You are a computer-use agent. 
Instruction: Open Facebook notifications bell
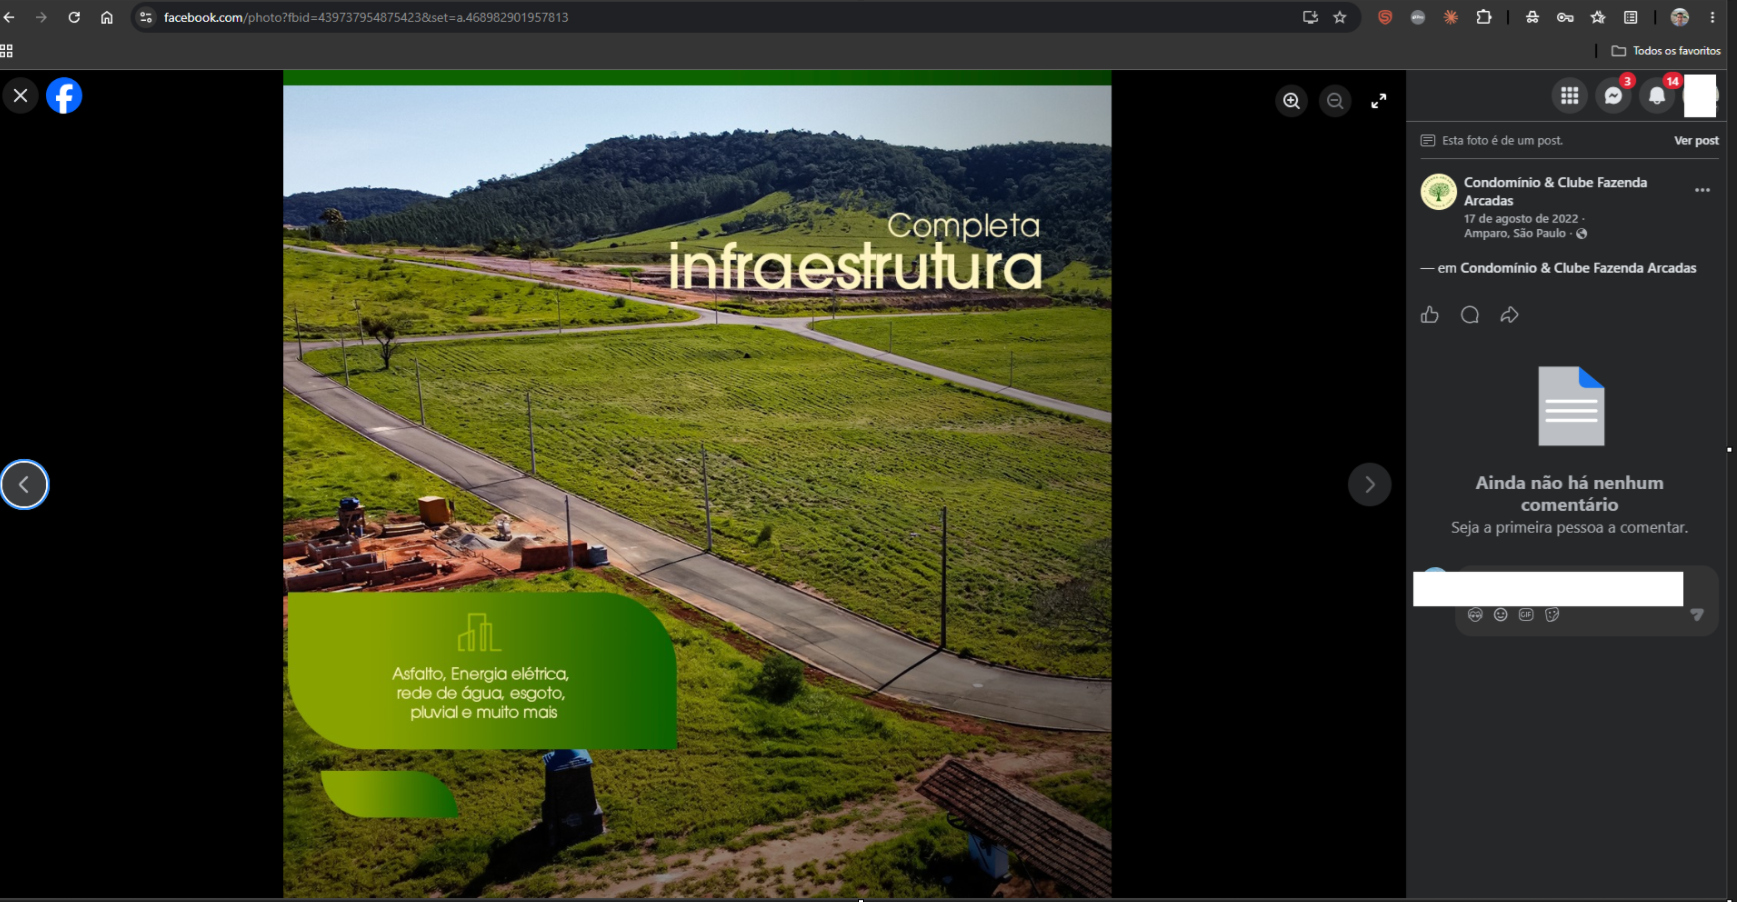click(x=1657, y=96)
